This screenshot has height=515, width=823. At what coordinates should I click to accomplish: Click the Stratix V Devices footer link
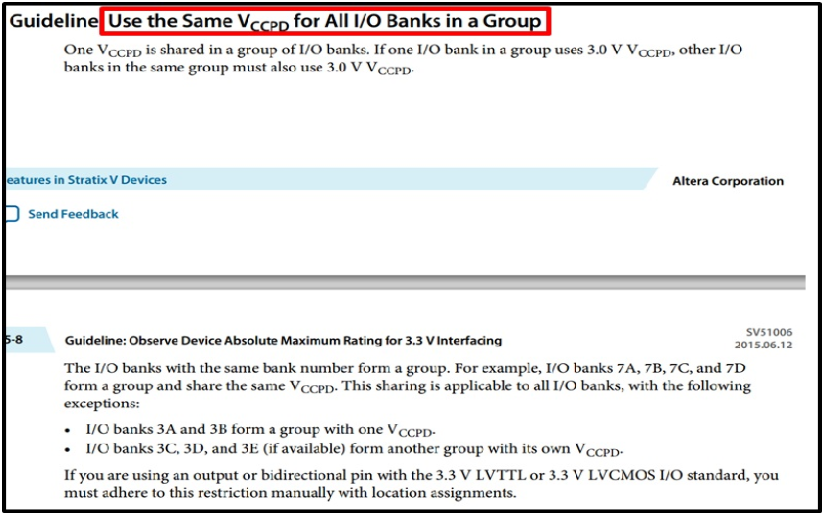click(86, 180)
